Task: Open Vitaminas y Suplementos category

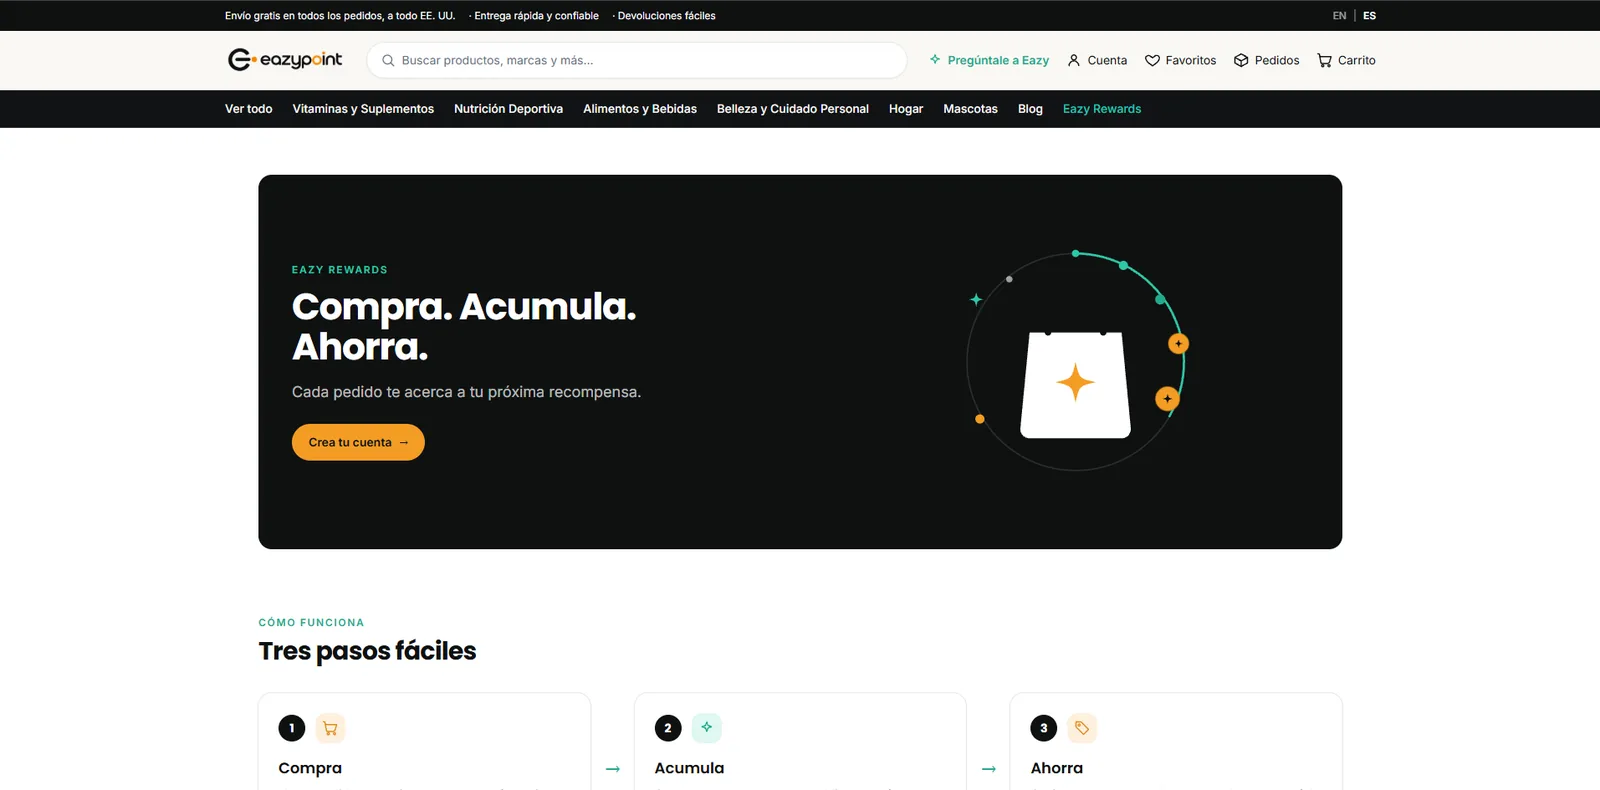Action: pyautogui.click(x=363, y=109)
